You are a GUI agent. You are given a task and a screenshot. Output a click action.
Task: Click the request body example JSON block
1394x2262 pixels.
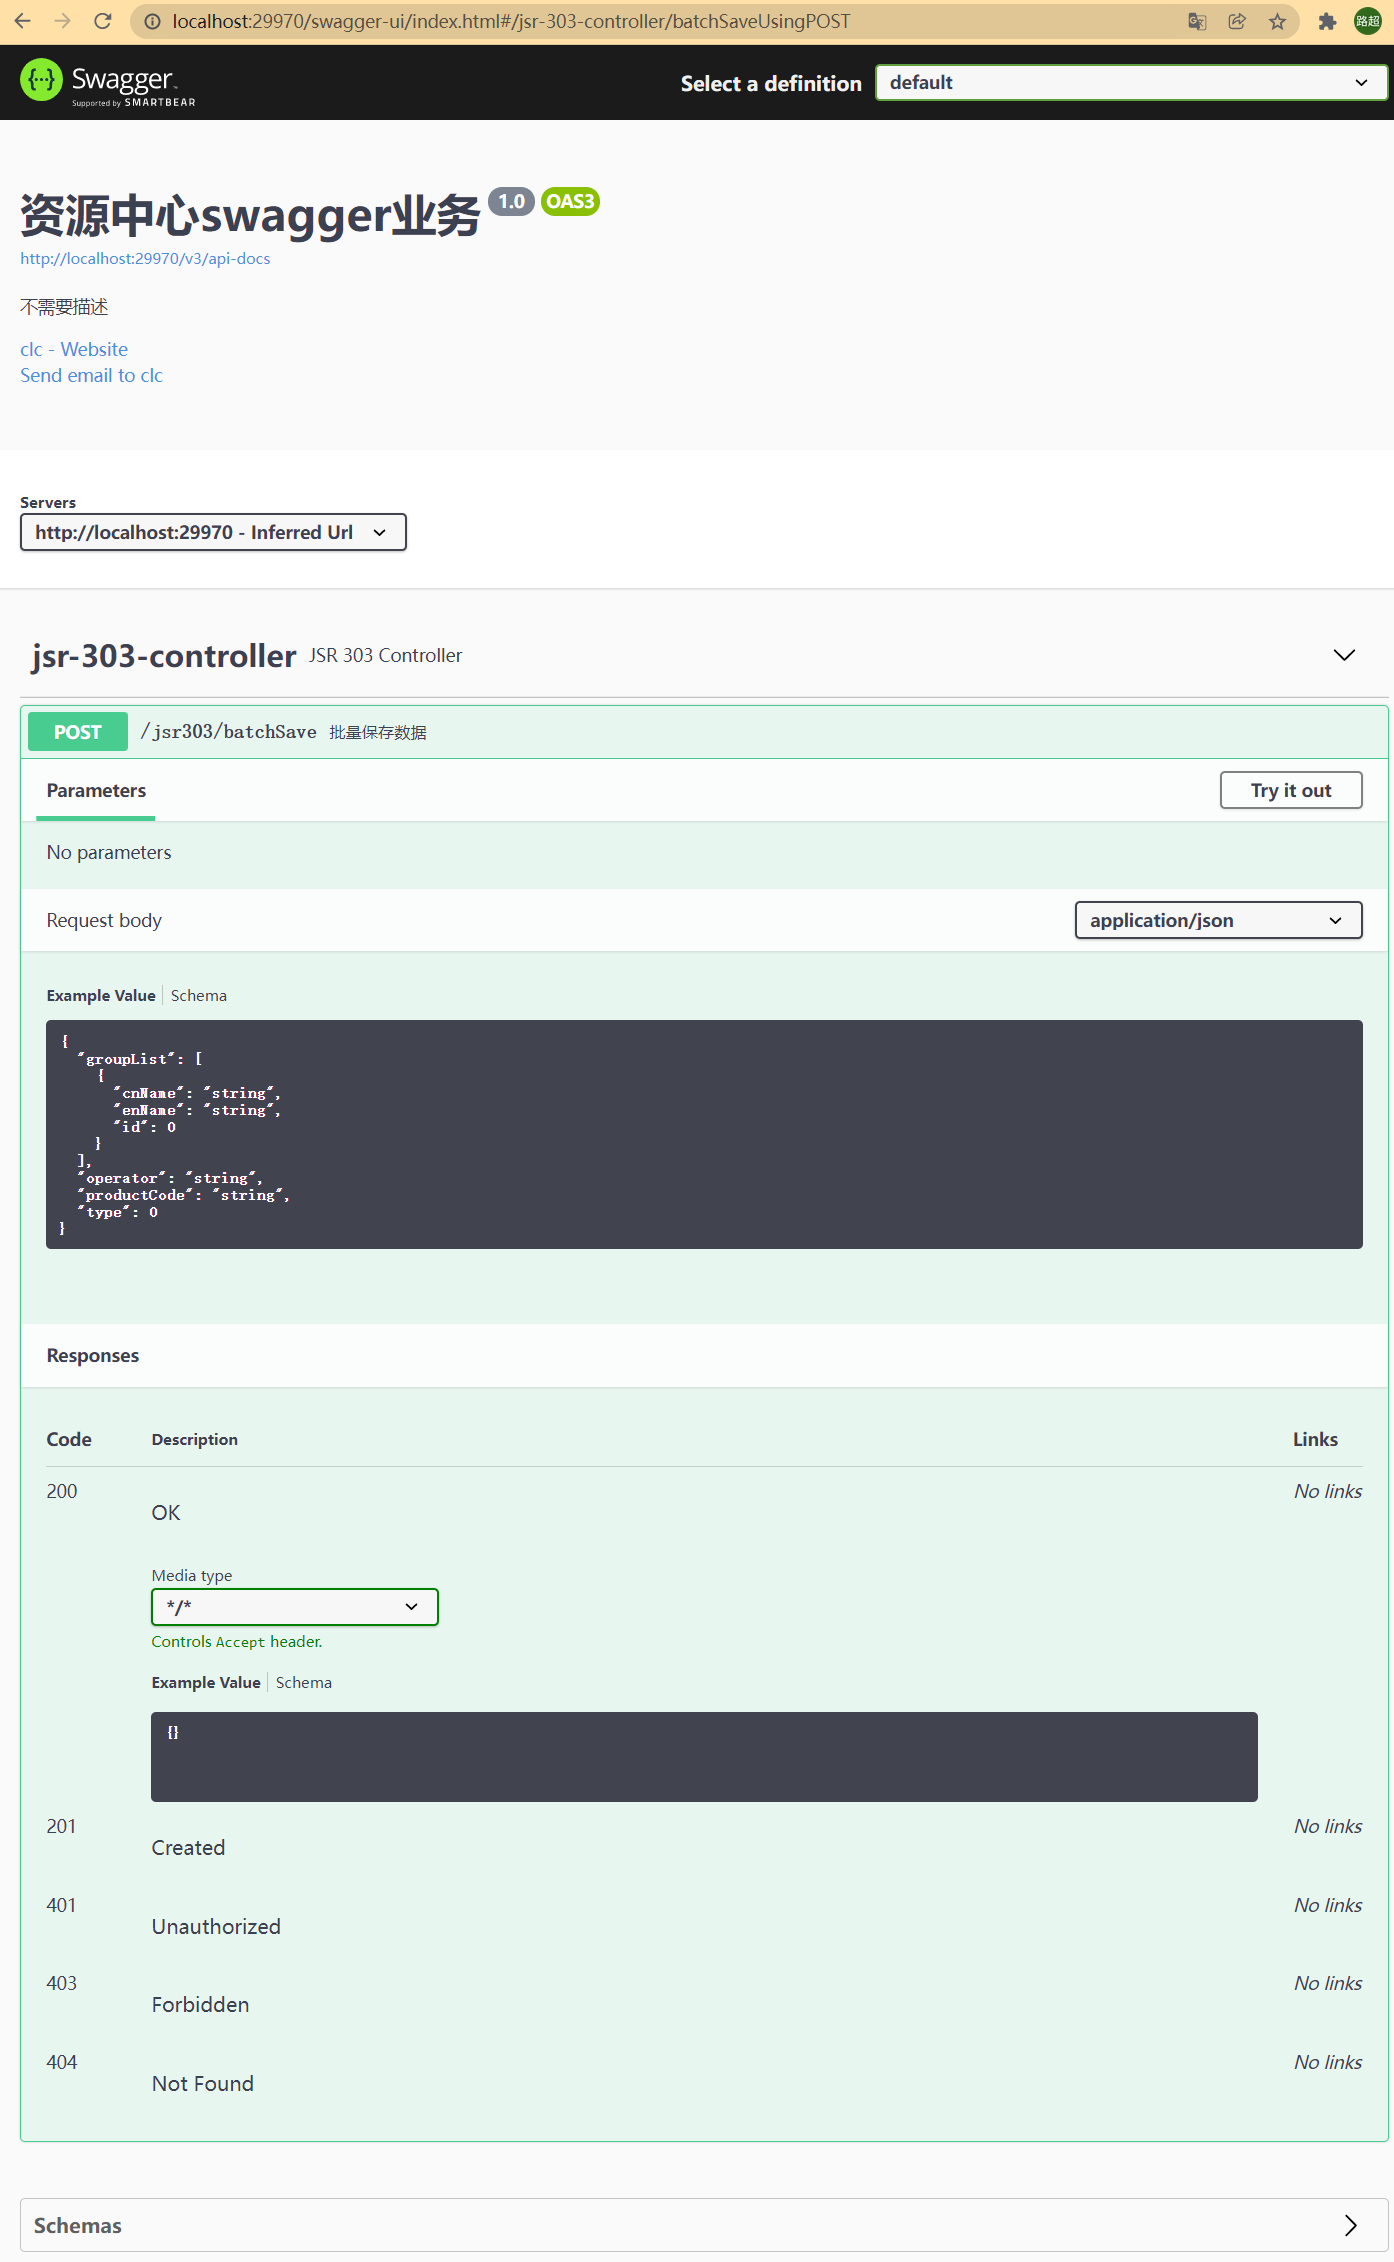(704, 1134)
